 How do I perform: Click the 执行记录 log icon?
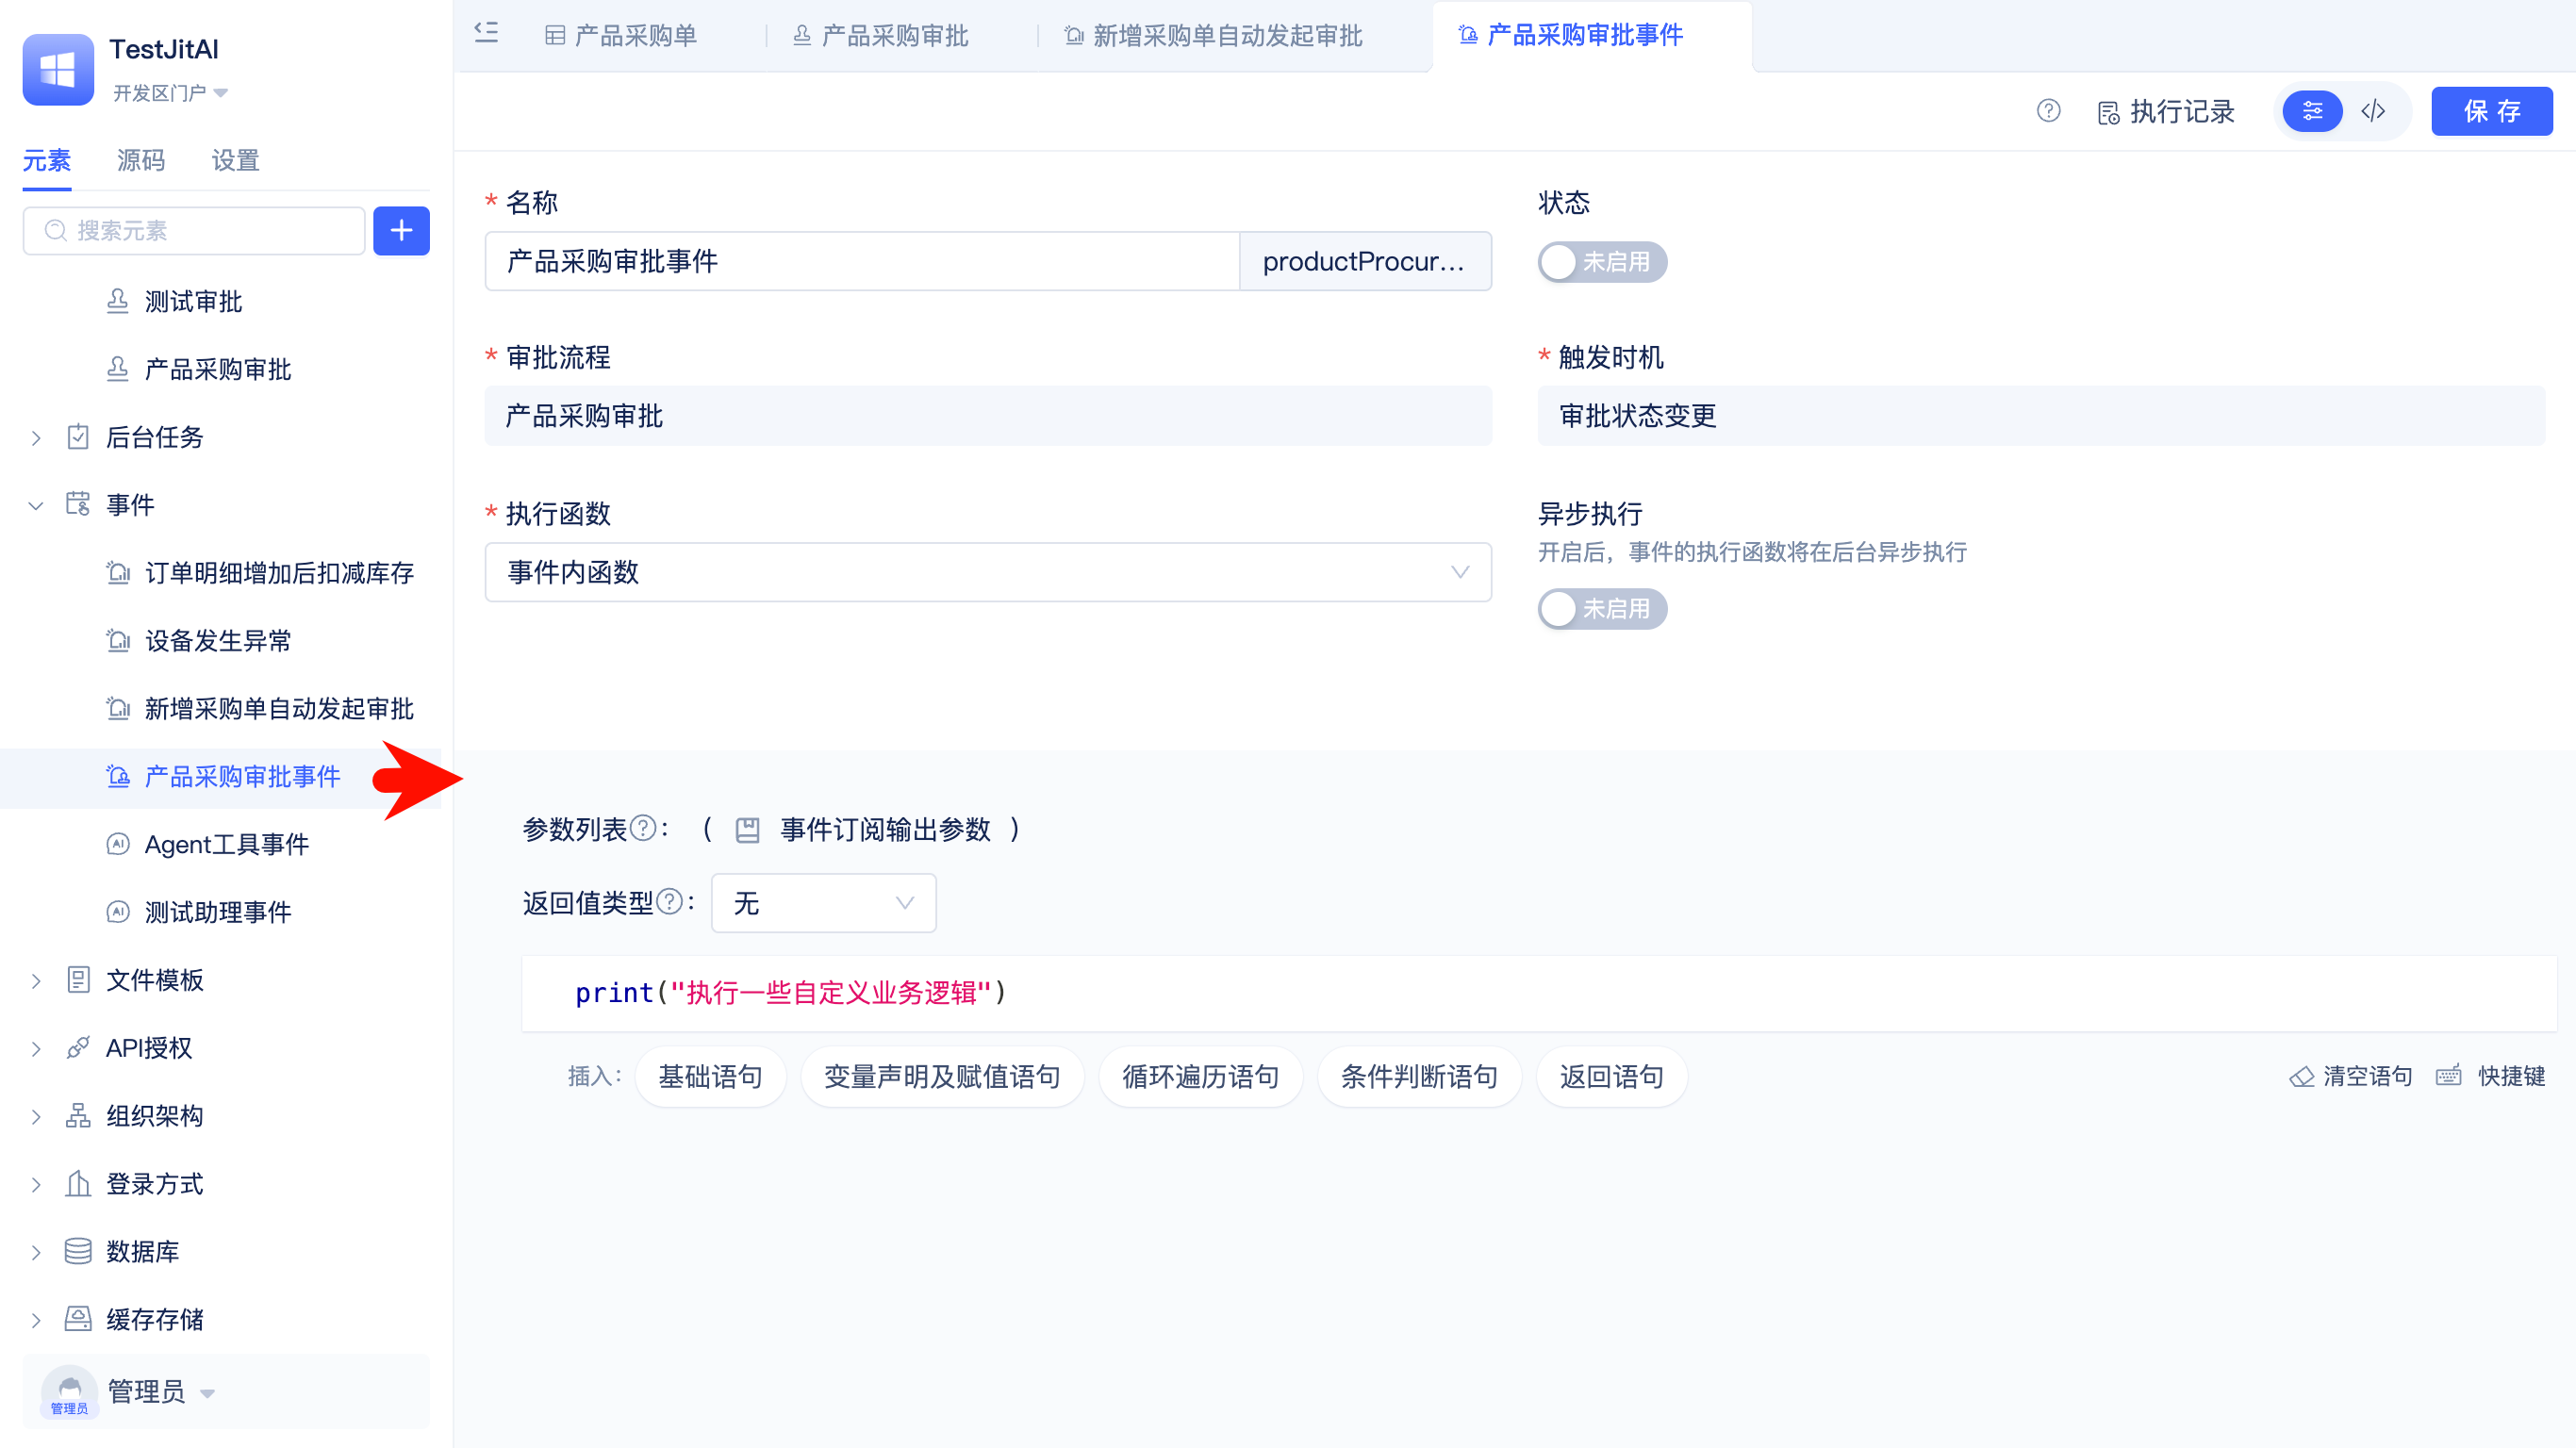coord(2108,113)
